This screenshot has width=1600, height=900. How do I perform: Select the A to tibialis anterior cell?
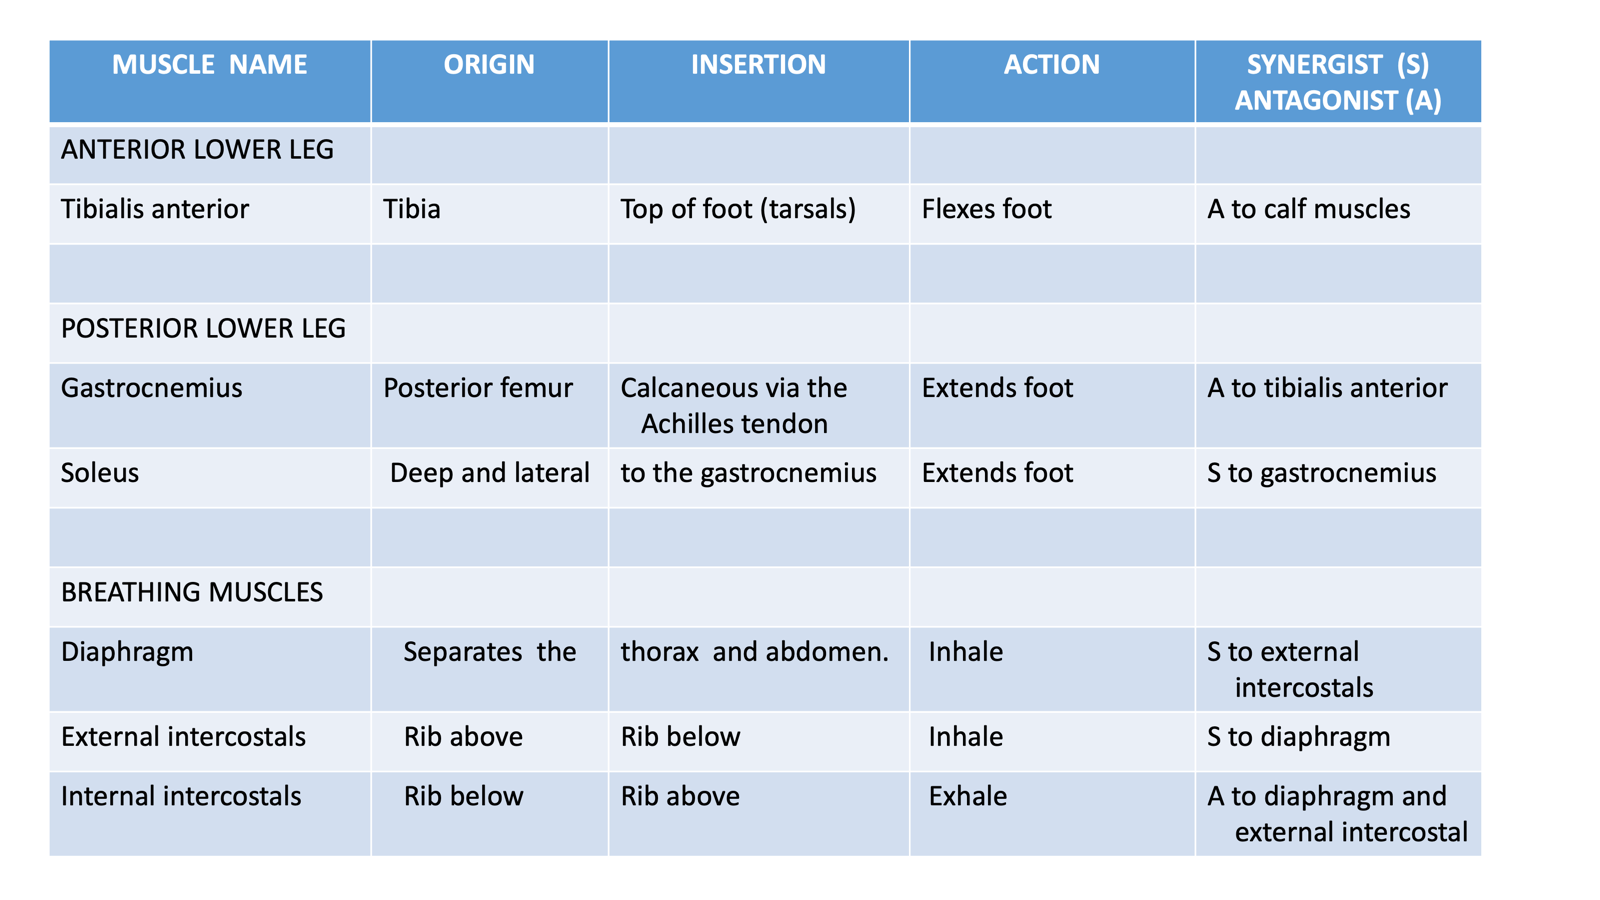point(1338,405)
